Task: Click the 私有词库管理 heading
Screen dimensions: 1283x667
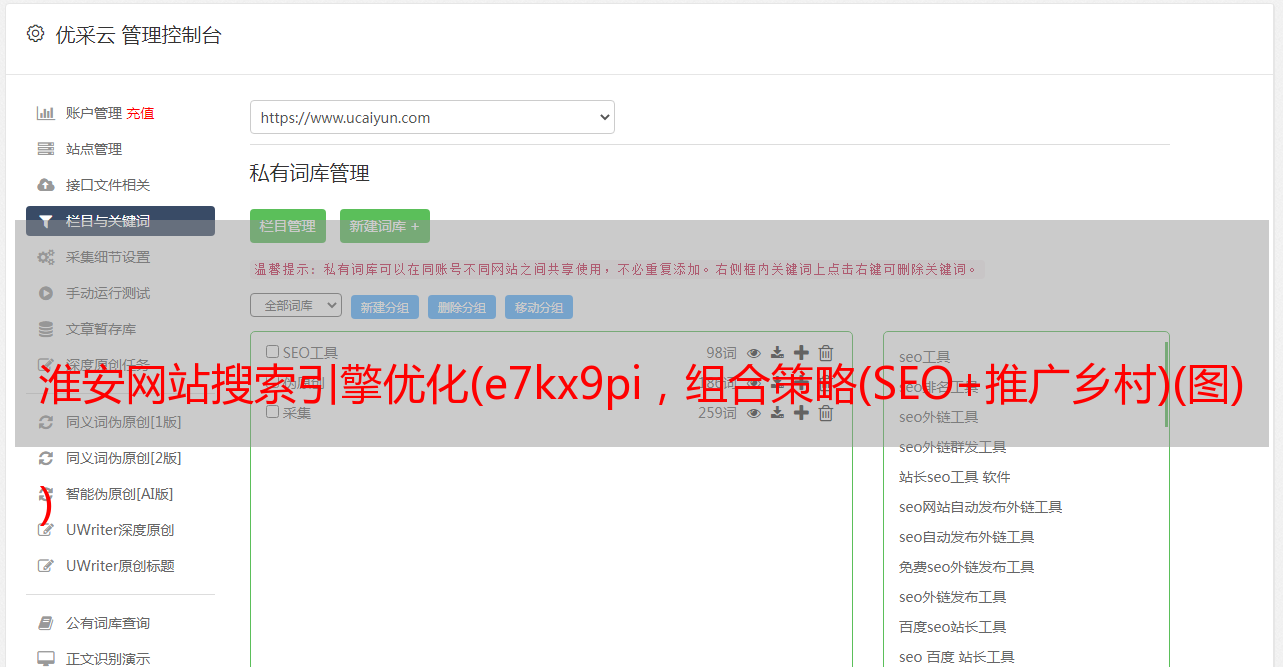Action: (310, 173)
